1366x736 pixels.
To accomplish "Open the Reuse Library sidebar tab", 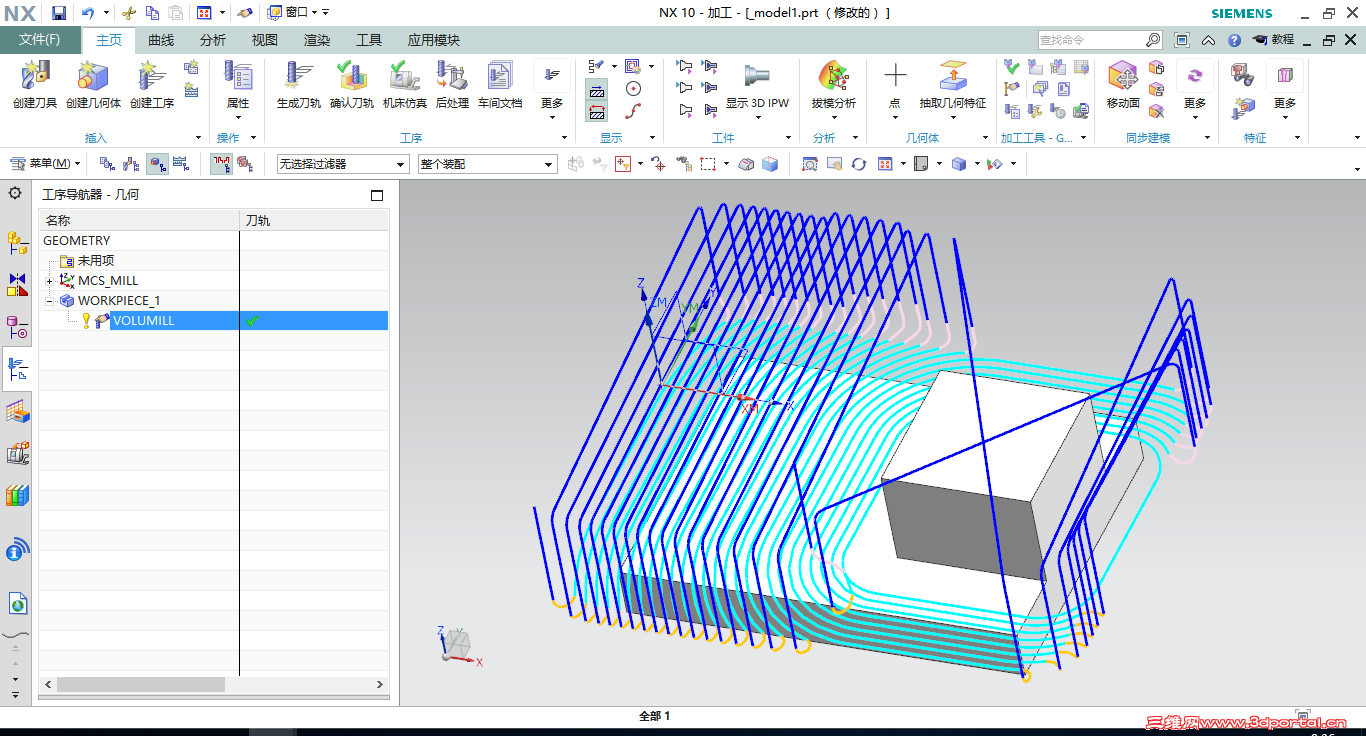I will (17, 495).
